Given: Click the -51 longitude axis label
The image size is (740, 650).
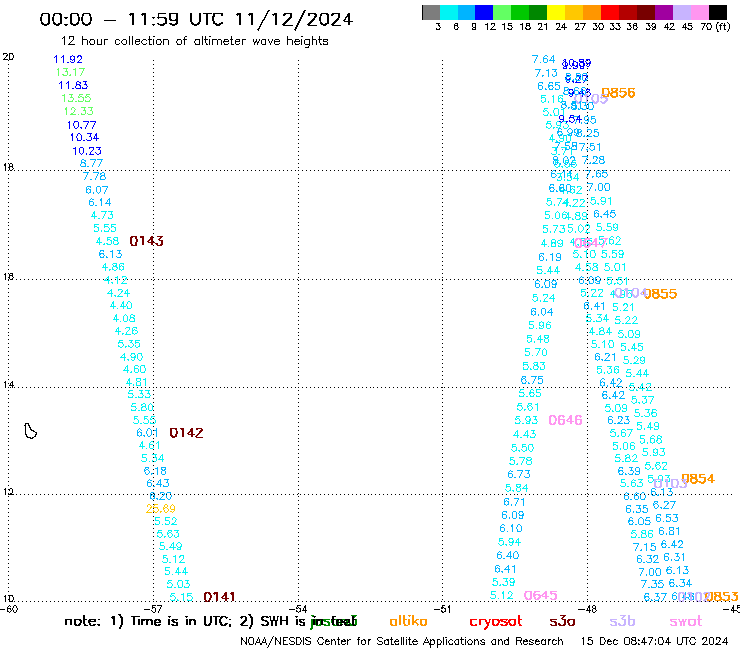Looking at the screenshot, I should click(x=442, y=609).
